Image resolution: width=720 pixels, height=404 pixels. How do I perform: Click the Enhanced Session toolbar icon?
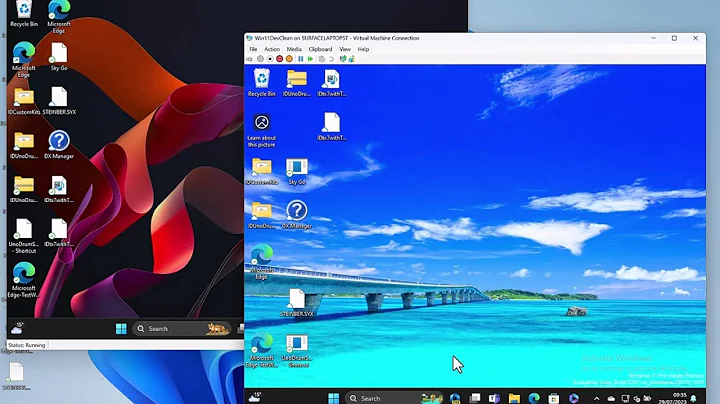[343, 59]
